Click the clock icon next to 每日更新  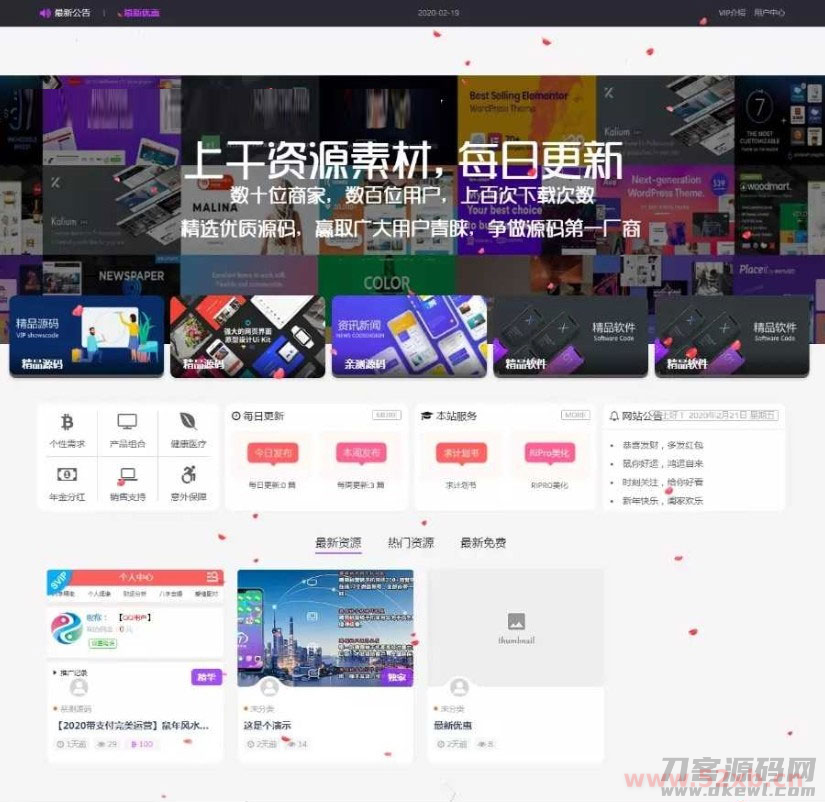pos(235,415)
